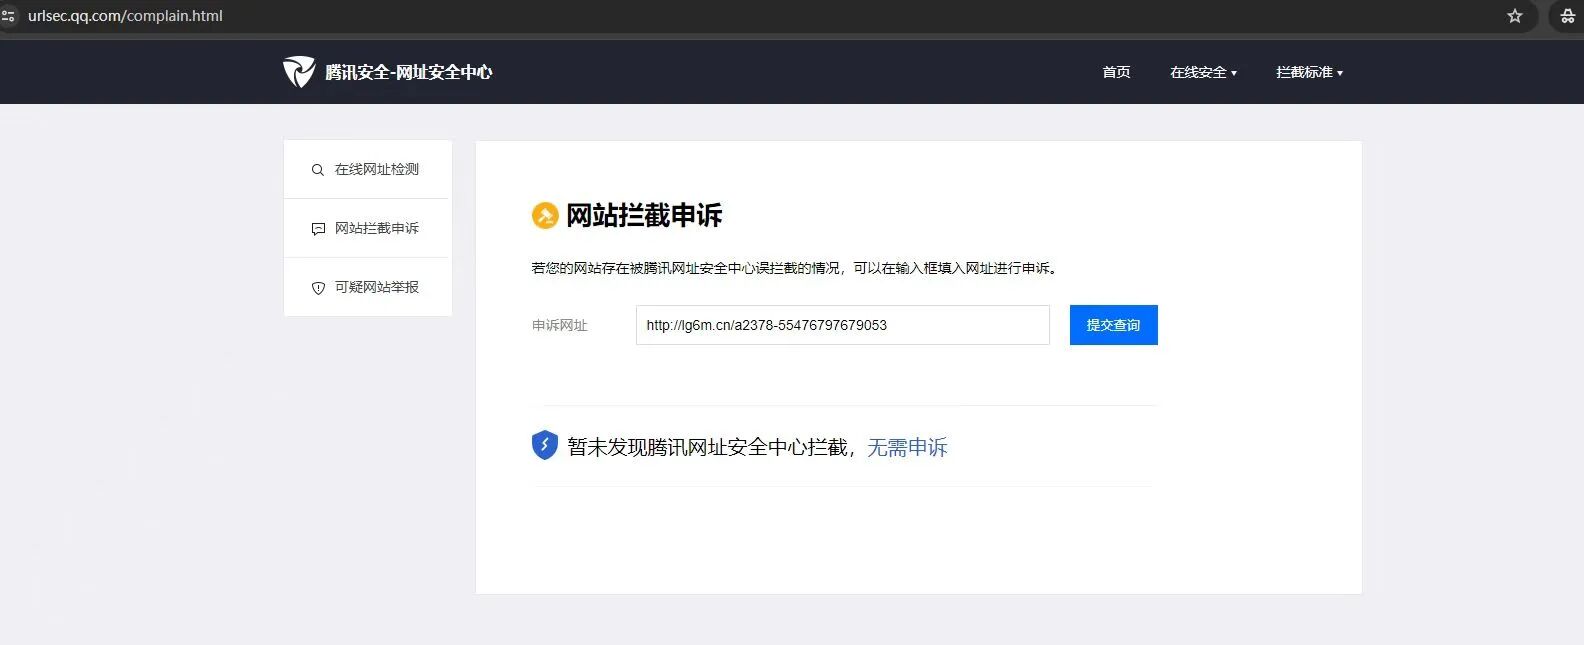Click the magnifier icon beside 在线网址检测

click(x=317, y=170)
